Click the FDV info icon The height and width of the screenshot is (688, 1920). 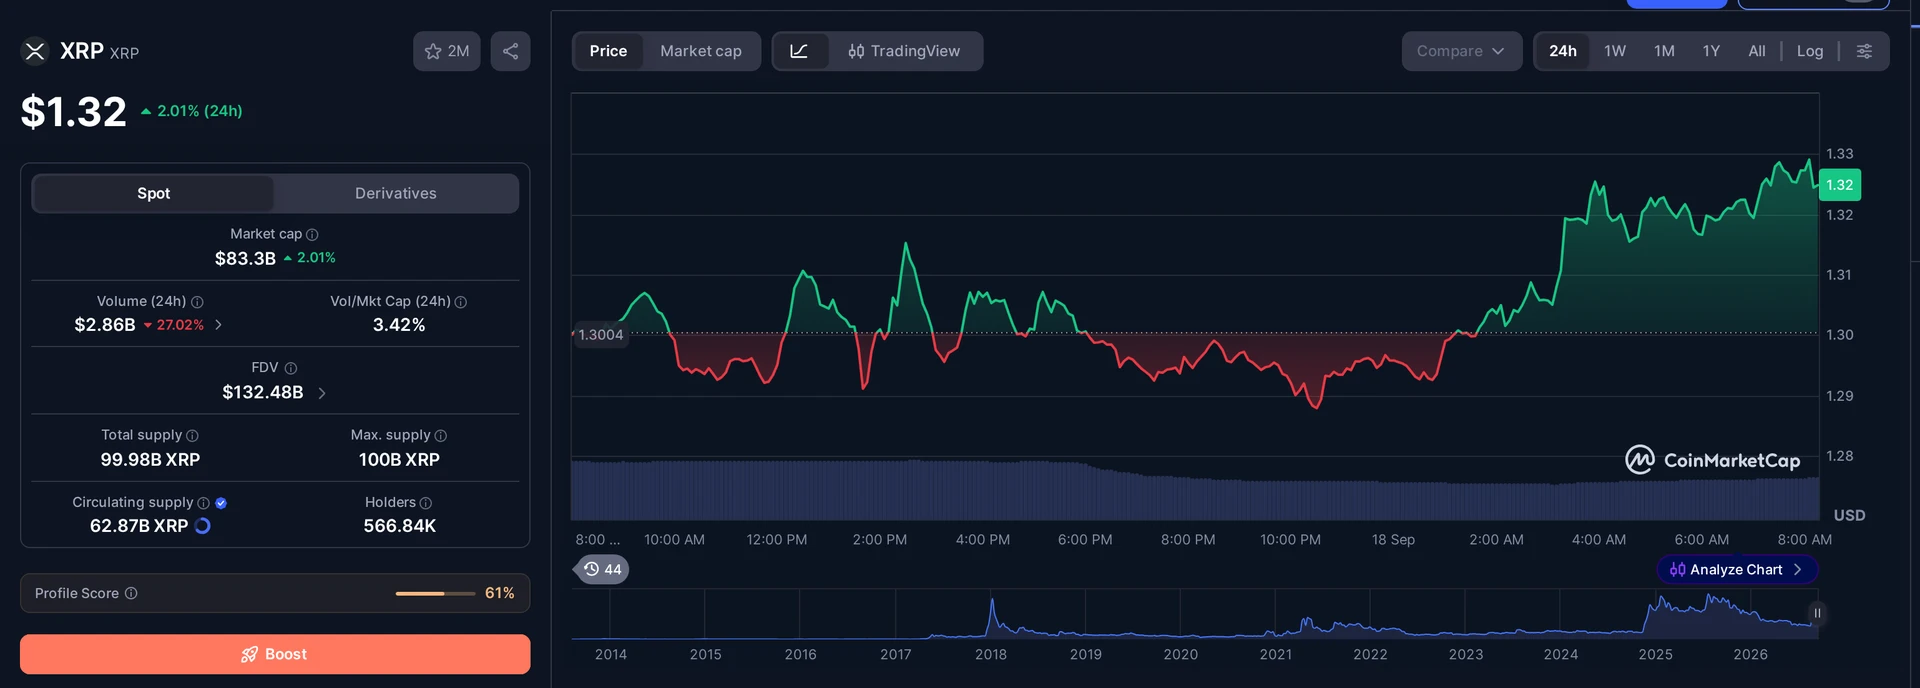(x=291, y=368)
